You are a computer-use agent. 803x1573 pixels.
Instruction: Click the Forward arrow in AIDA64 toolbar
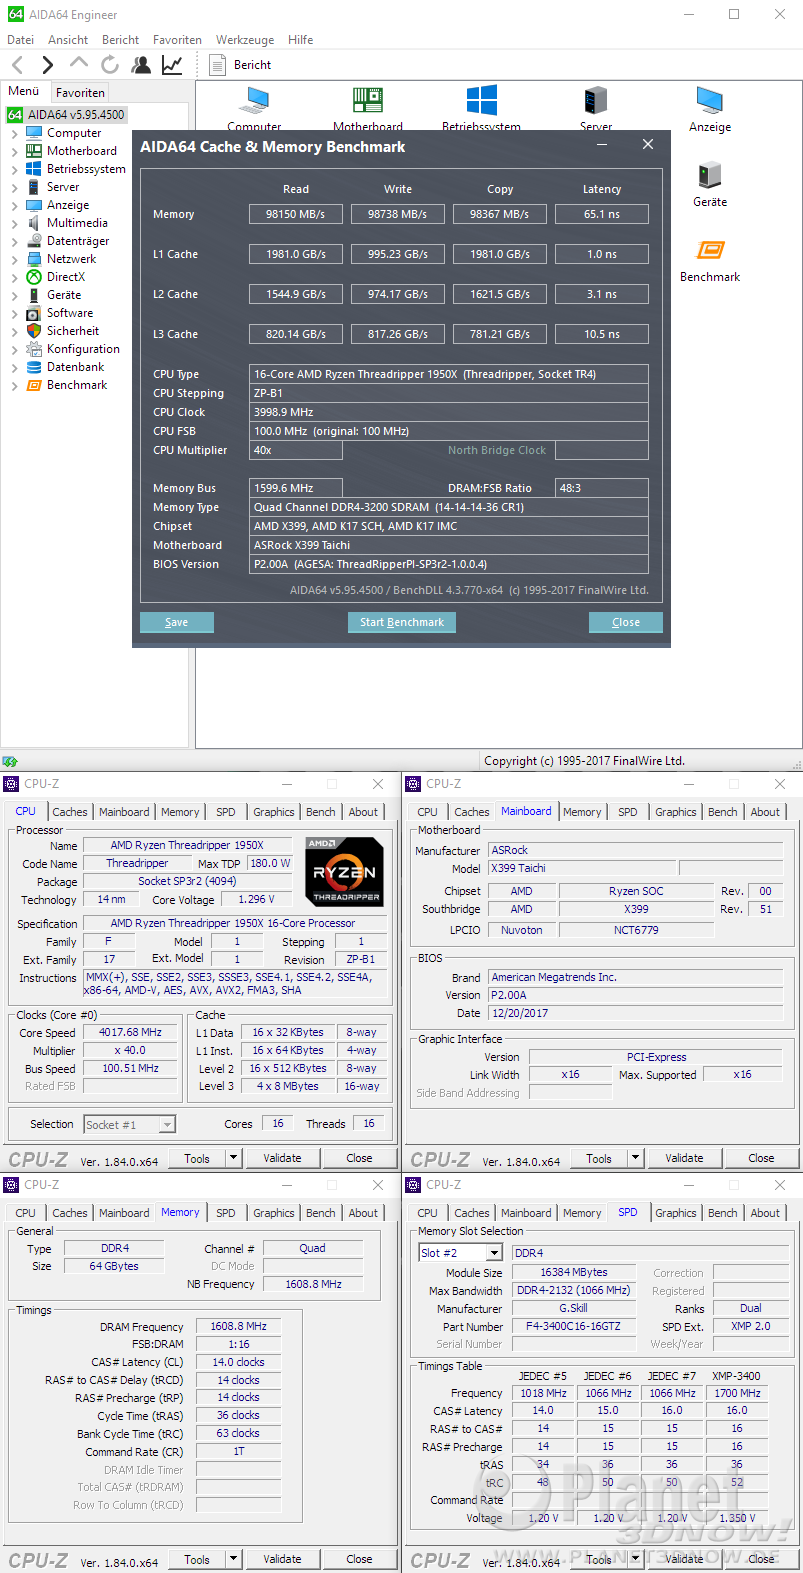click(x=47, y=65)
